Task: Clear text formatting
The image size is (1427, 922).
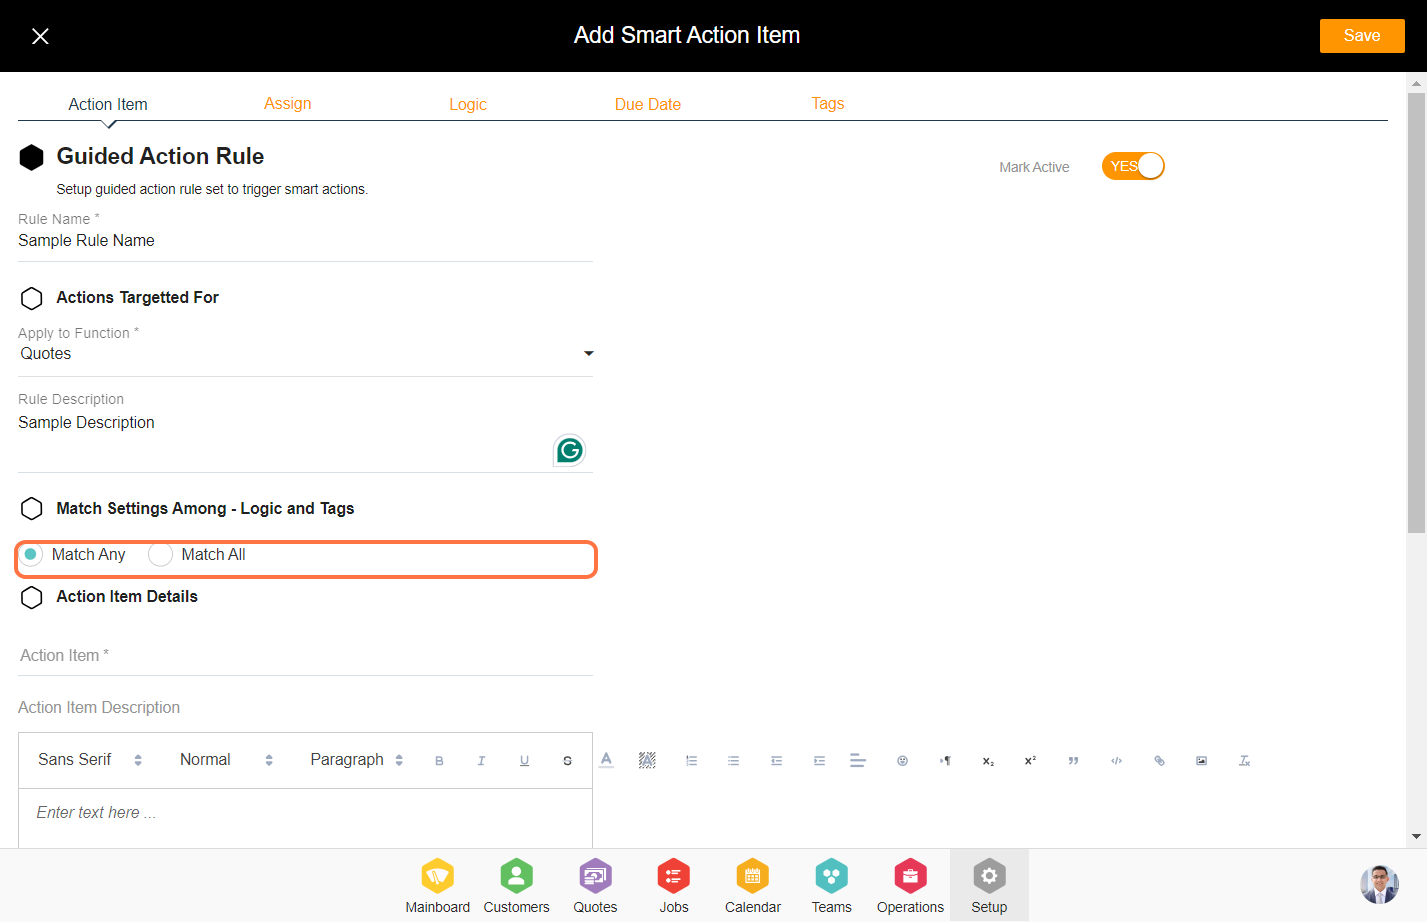Action: [1244, 761]
